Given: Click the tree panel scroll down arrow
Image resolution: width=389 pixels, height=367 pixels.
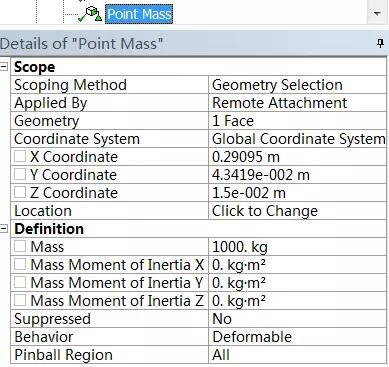Looking at the screenshot, I should coord(377,13).
